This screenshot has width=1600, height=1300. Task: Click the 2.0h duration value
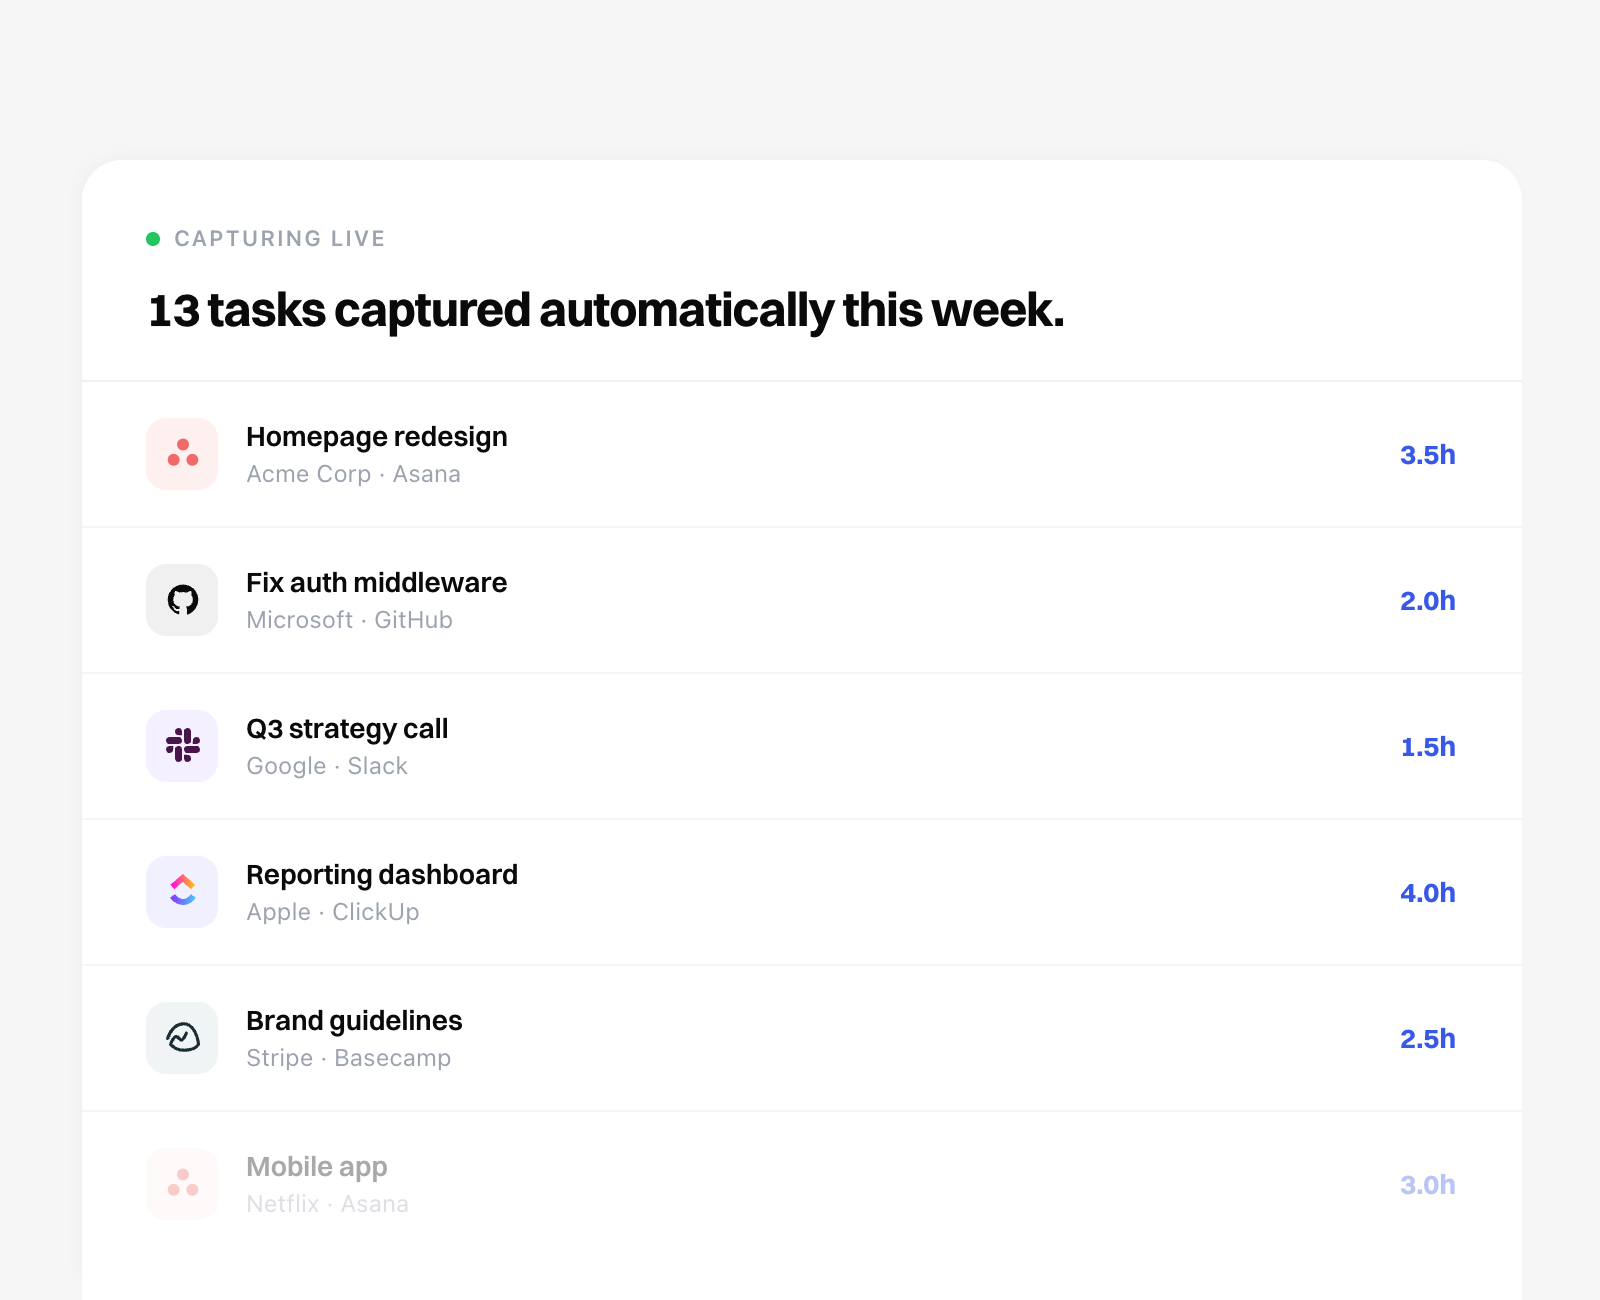[x=1427, y=601]
